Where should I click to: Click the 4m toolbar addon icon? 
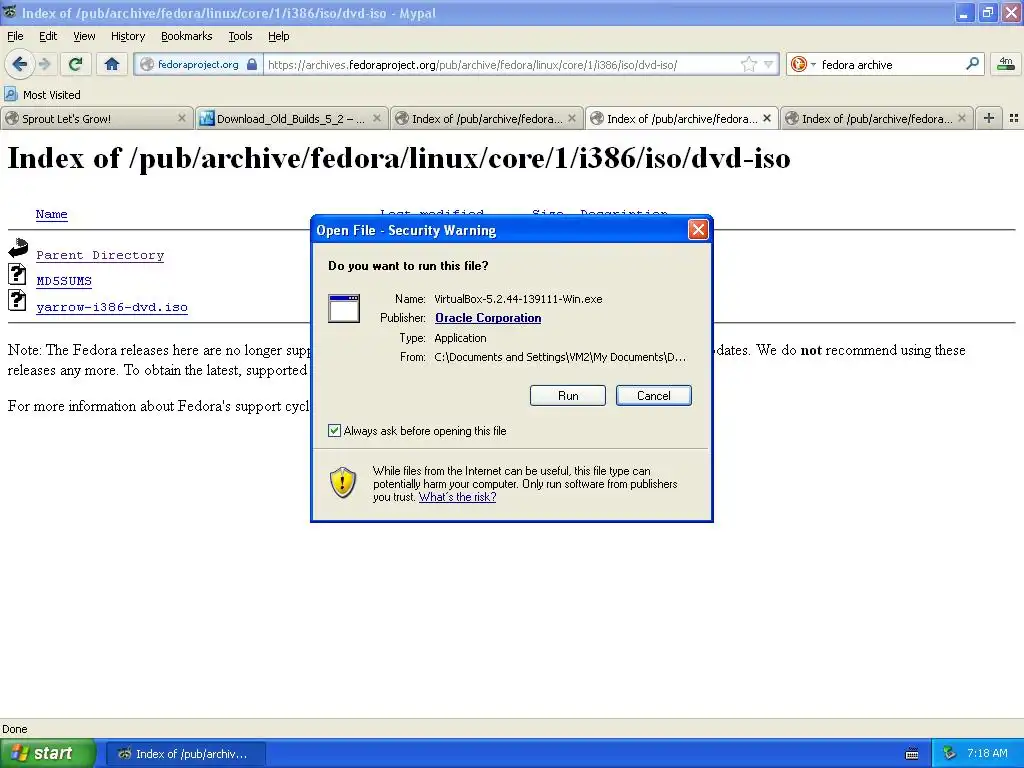[1006, 63]
